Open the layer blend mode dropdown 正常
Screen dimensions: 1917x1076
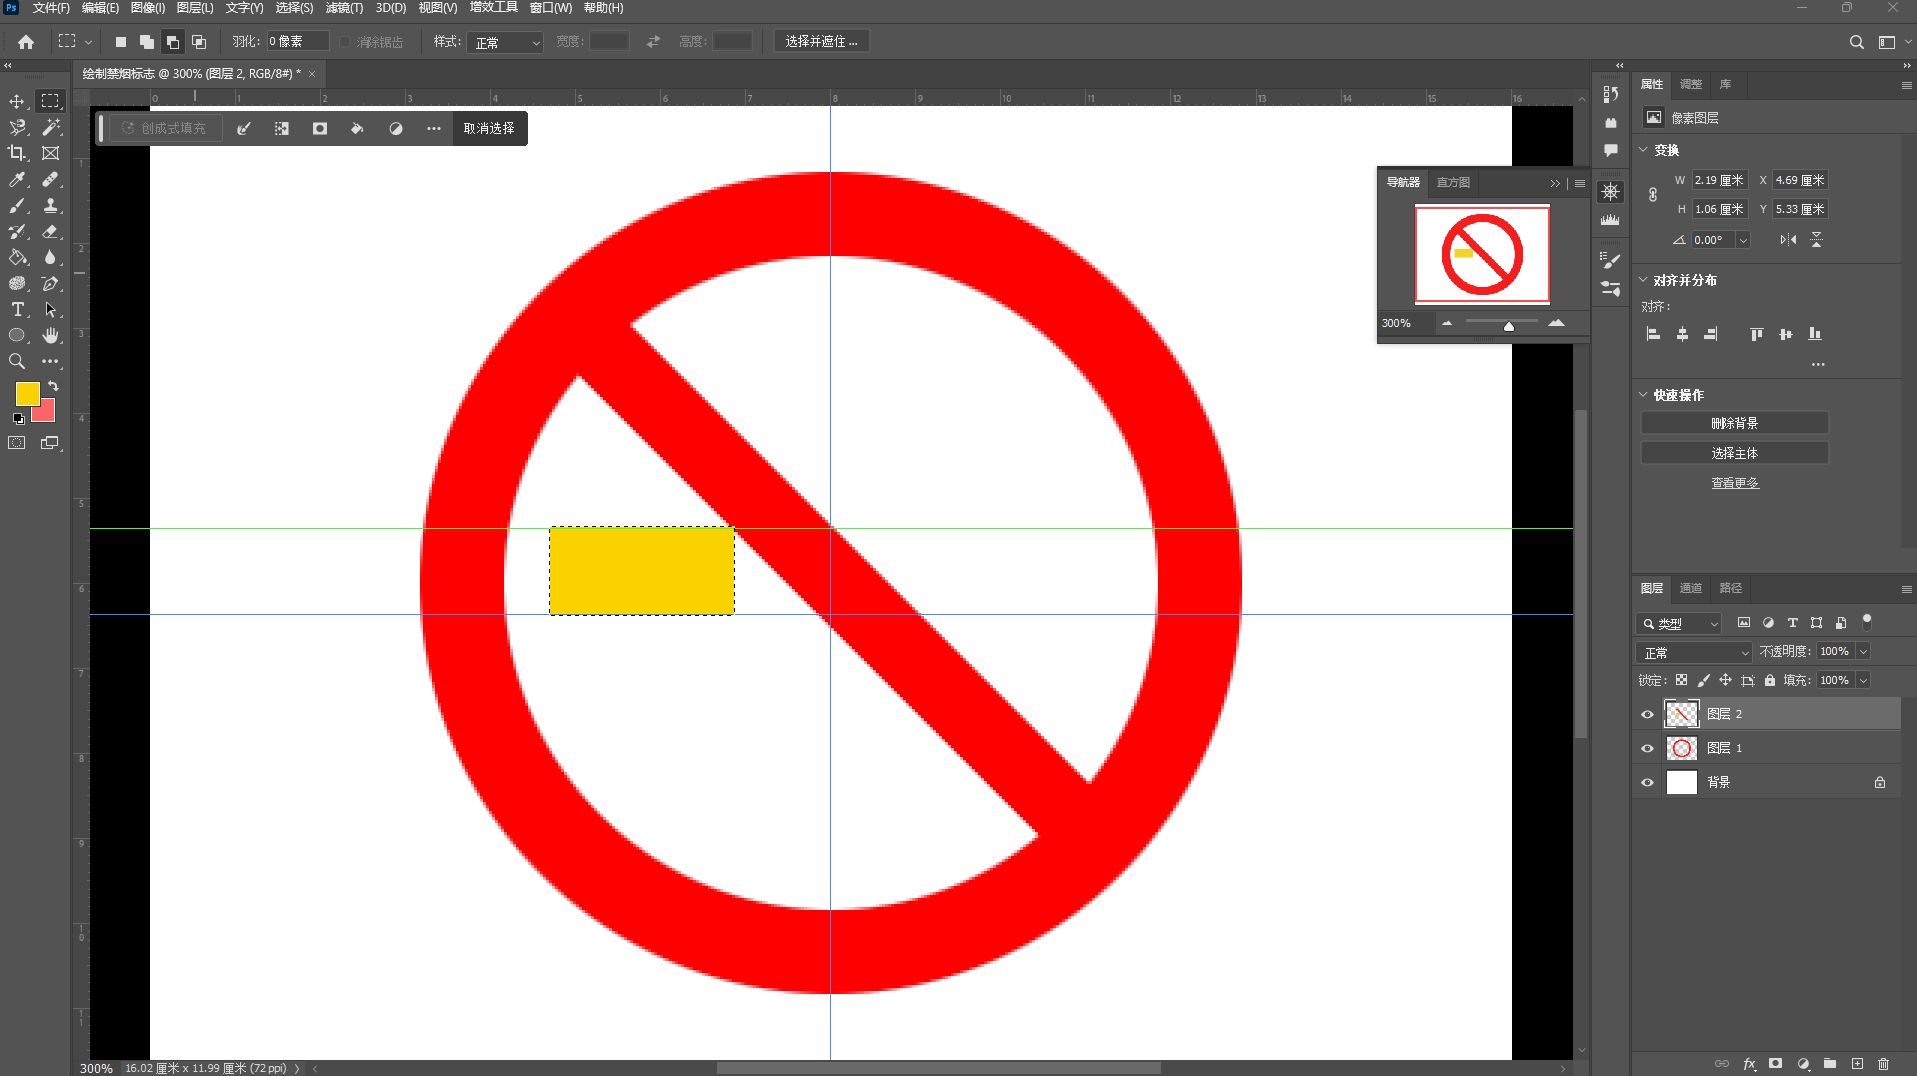(x=1695, y=652)
